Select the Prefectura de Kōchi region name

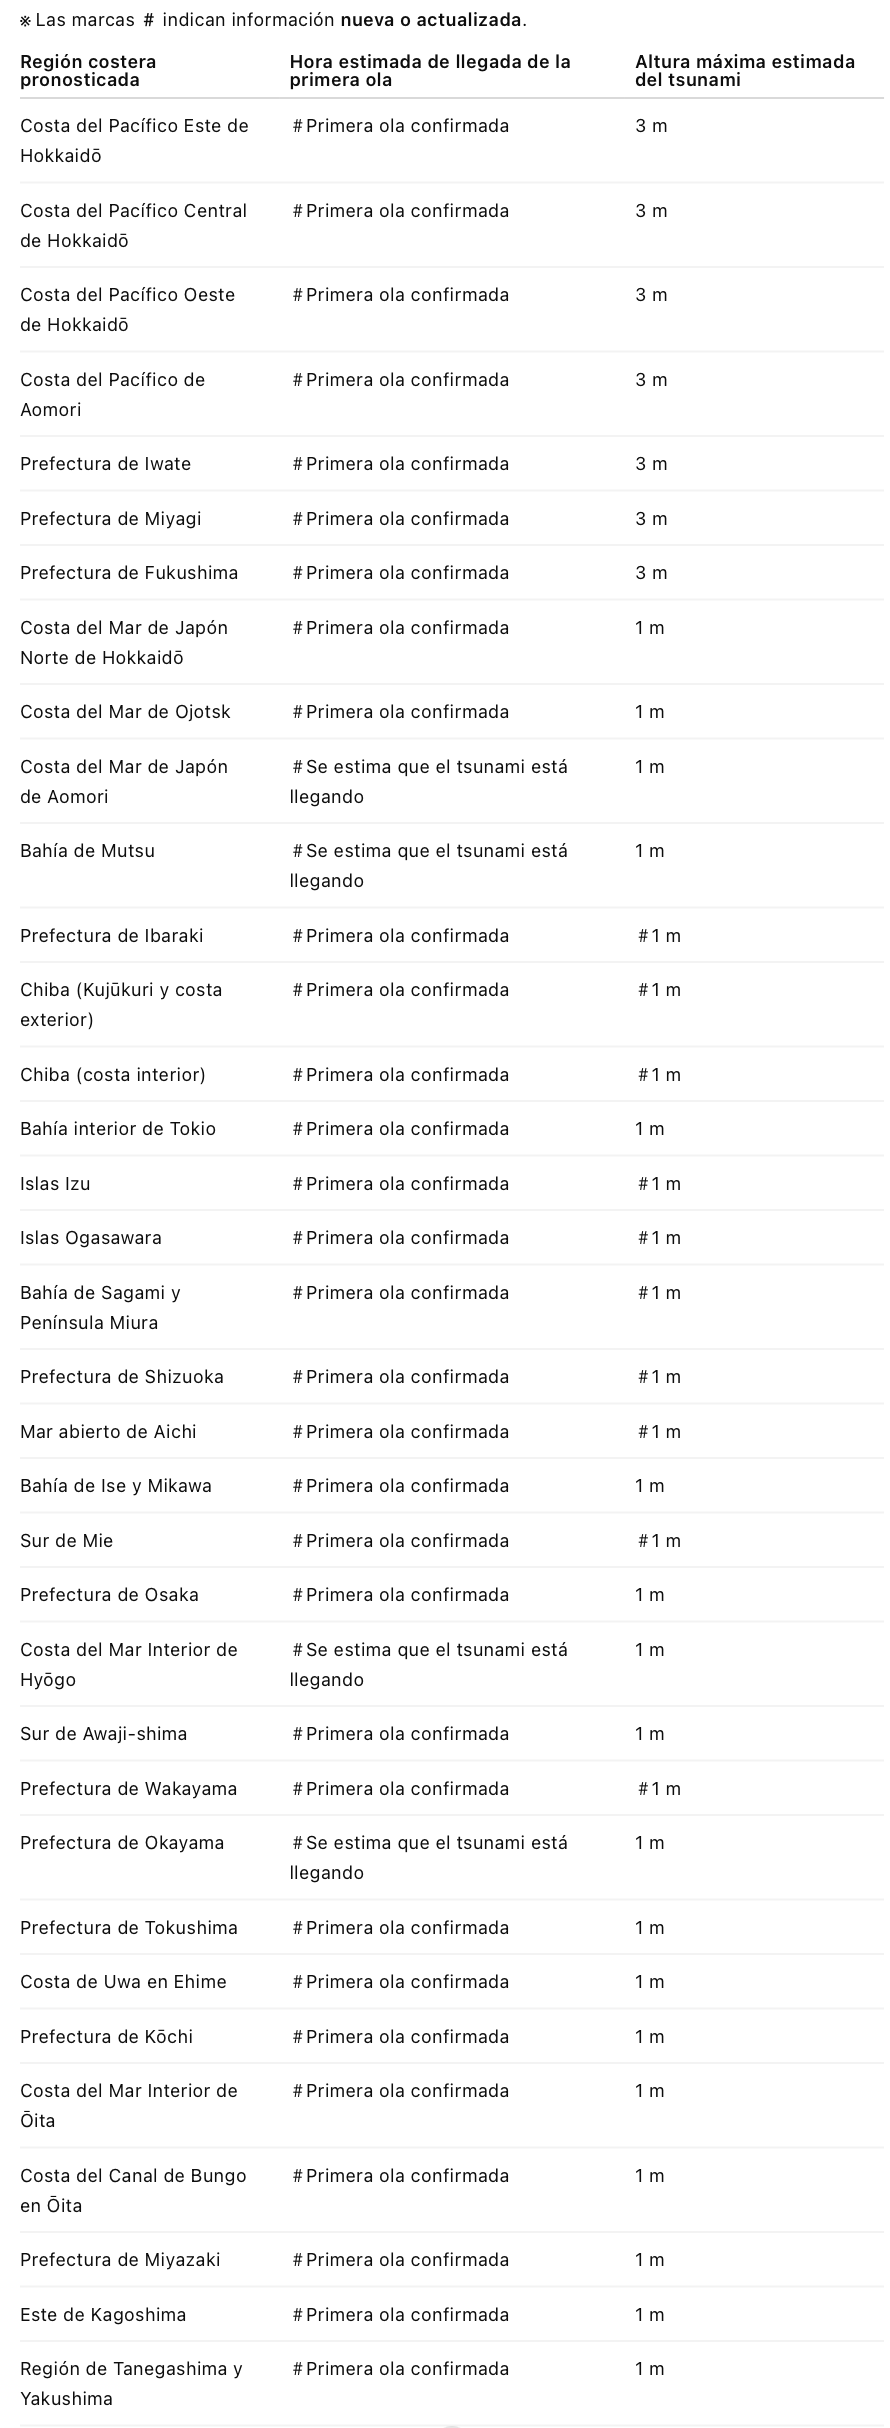pos(106,2037)
